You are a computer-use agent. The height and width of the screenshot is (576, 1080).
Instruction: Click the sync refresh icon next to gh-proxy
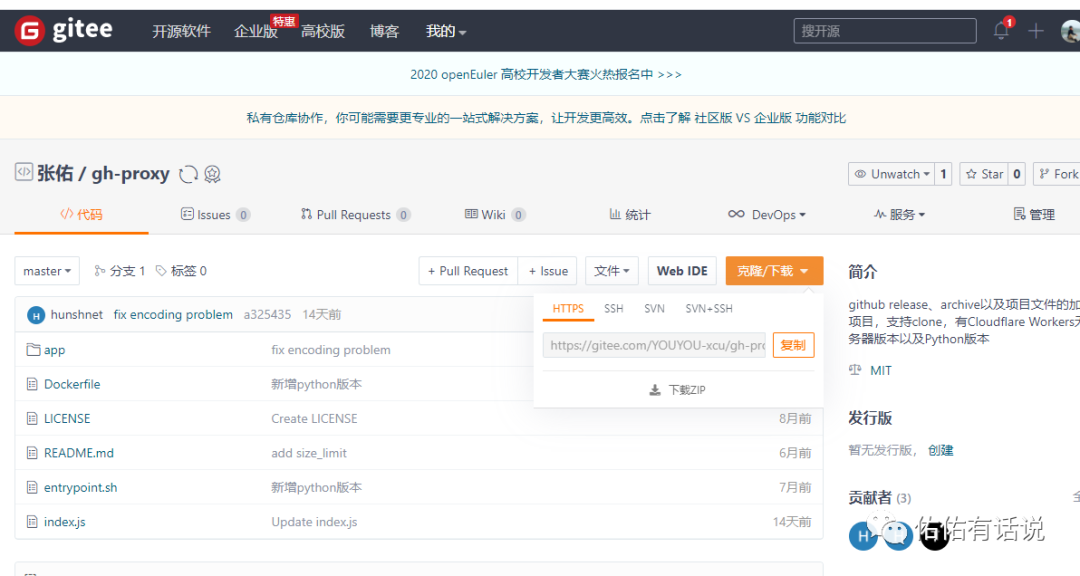pyautogui.click(x=188, y=174)
